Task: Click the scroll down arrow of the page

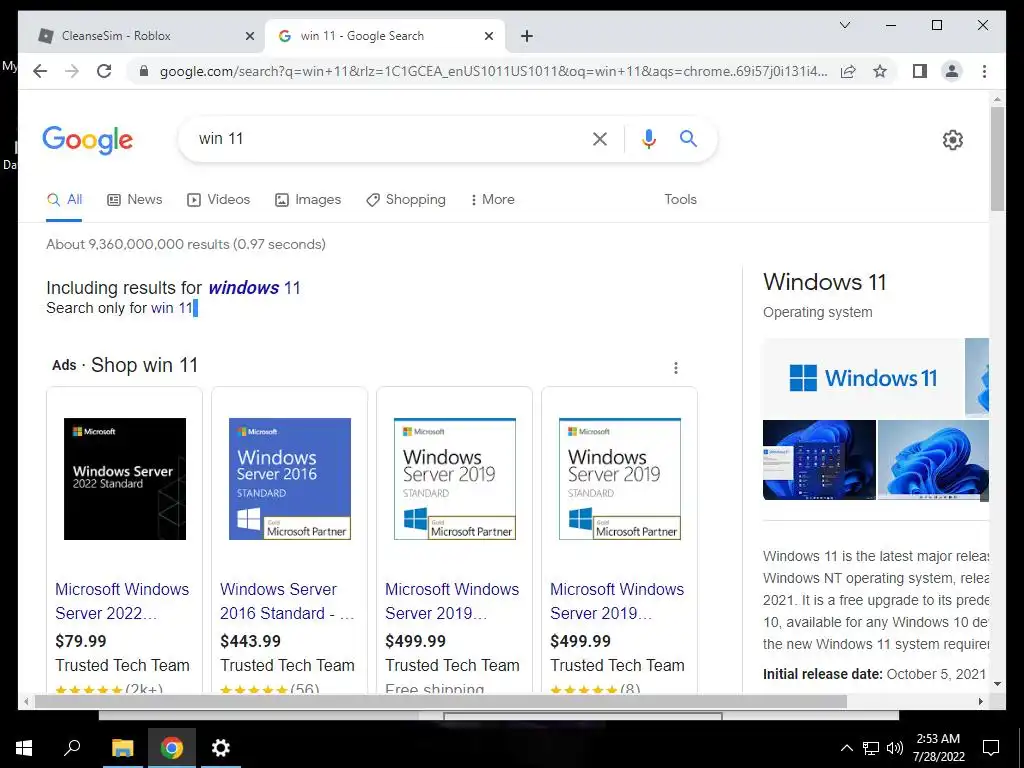Action: click(x=997, y=684)
